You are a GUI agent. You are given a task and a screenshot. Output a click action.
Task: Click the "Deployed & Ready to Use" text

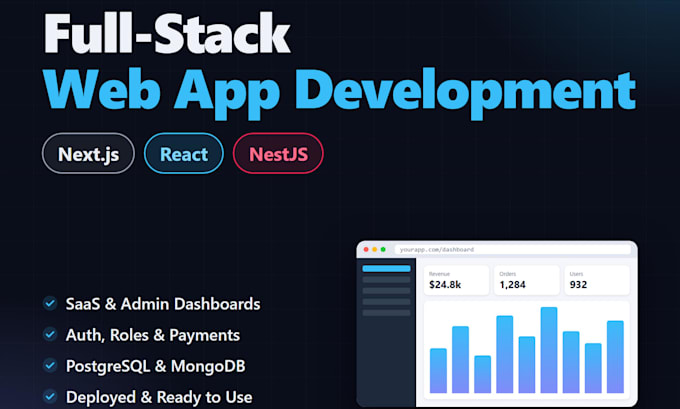[x=159, y=397]
